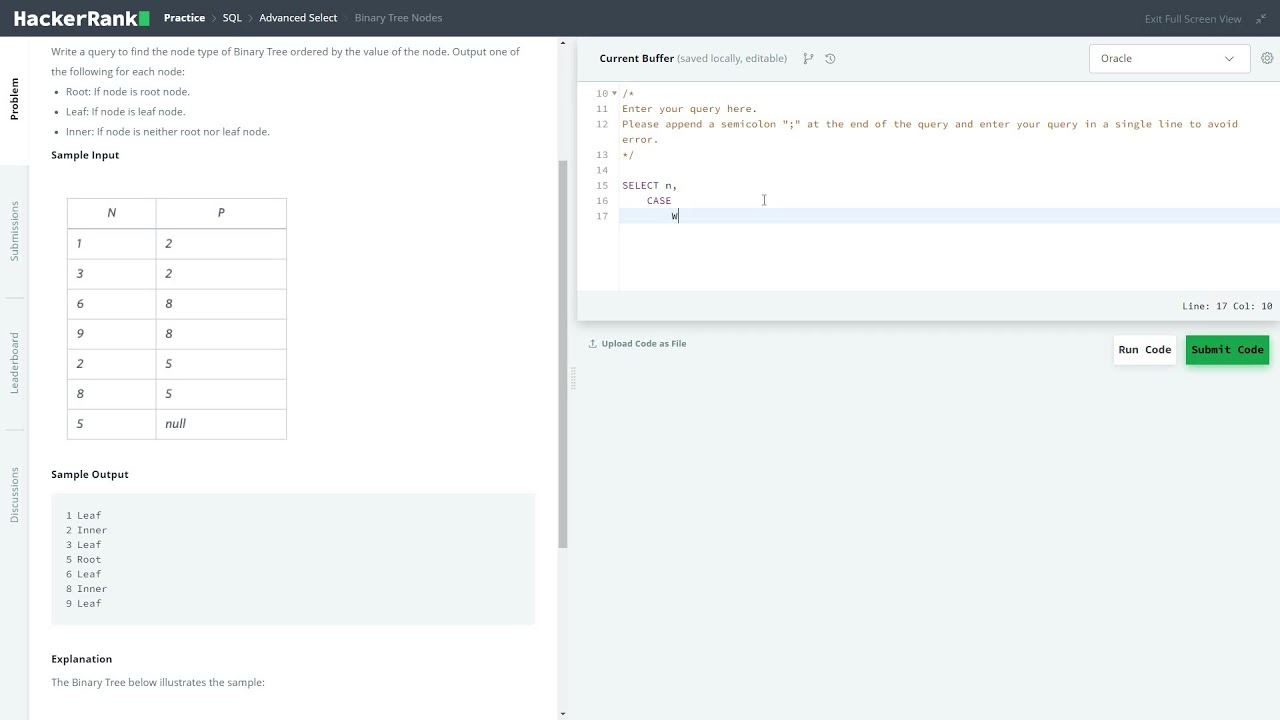The image size is (1280, 720).
Task: Click the problem panel vertical scrollbar
Action: click(563, 350)
